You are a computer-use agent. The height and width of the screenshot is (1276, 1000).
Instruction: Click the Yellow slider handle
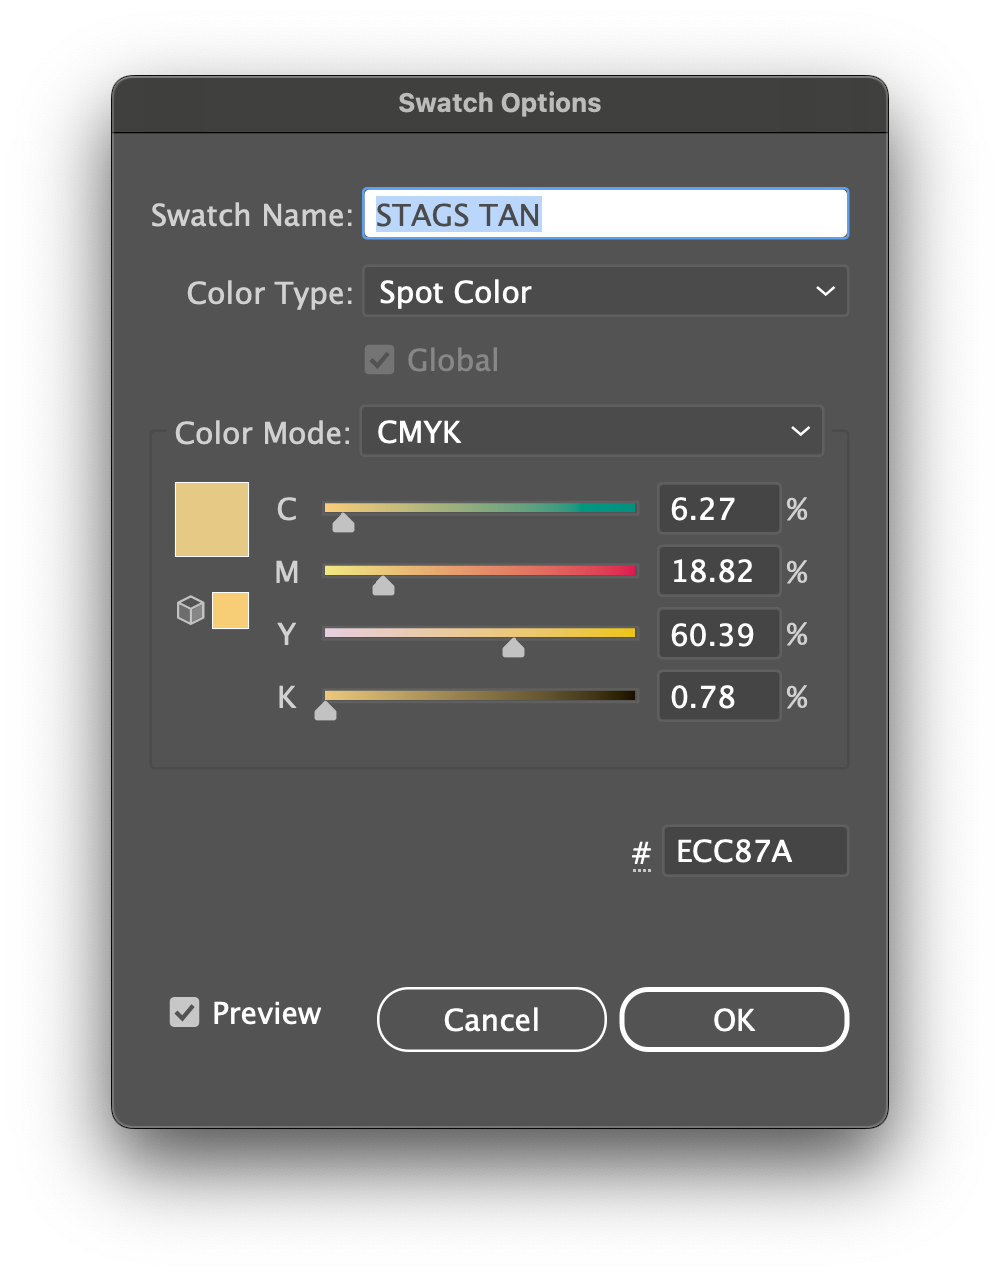(x=513, y=648)
